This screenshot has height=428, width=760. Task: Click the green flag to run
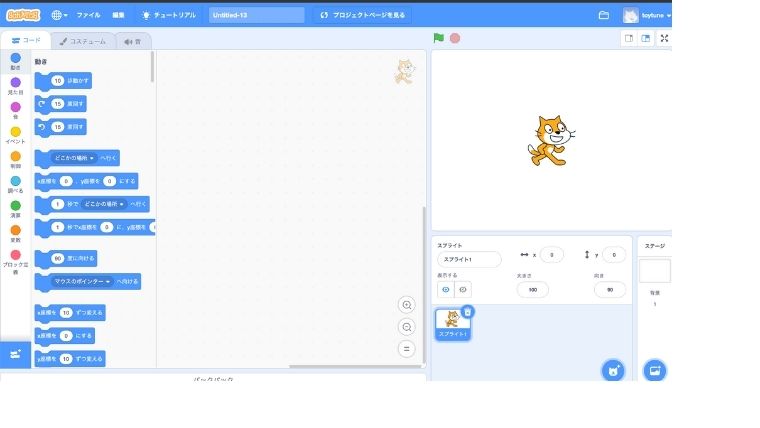click(439, 38)
